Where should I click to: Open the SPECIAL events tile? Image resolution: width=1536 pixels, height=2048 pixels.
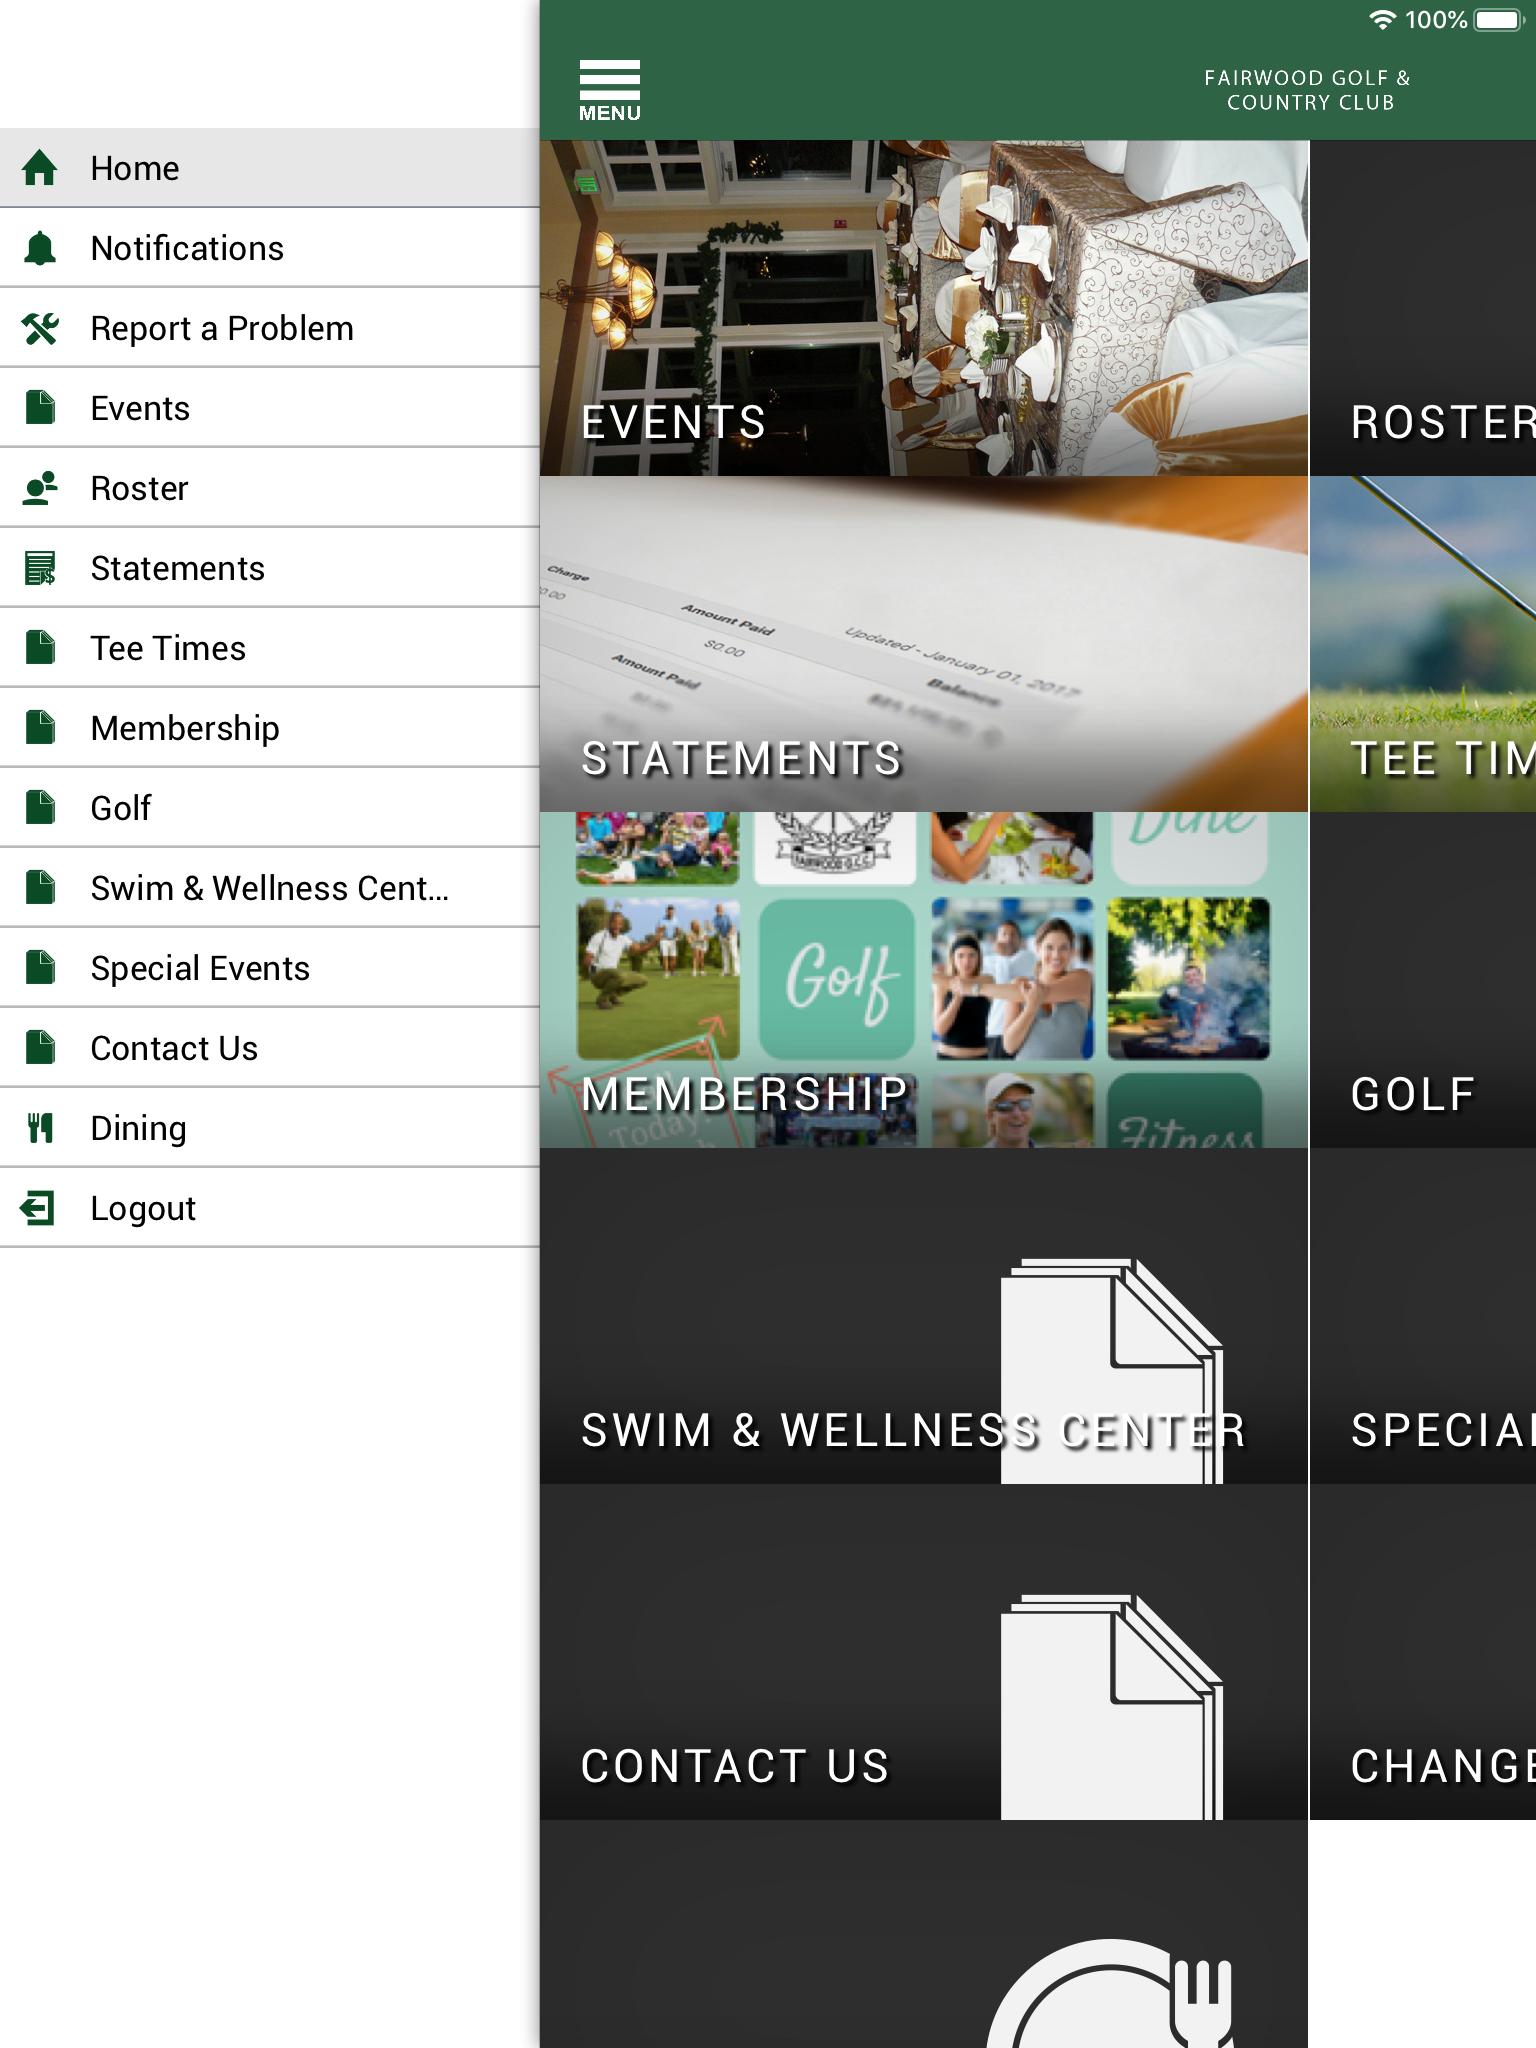click(1423, 1316)
